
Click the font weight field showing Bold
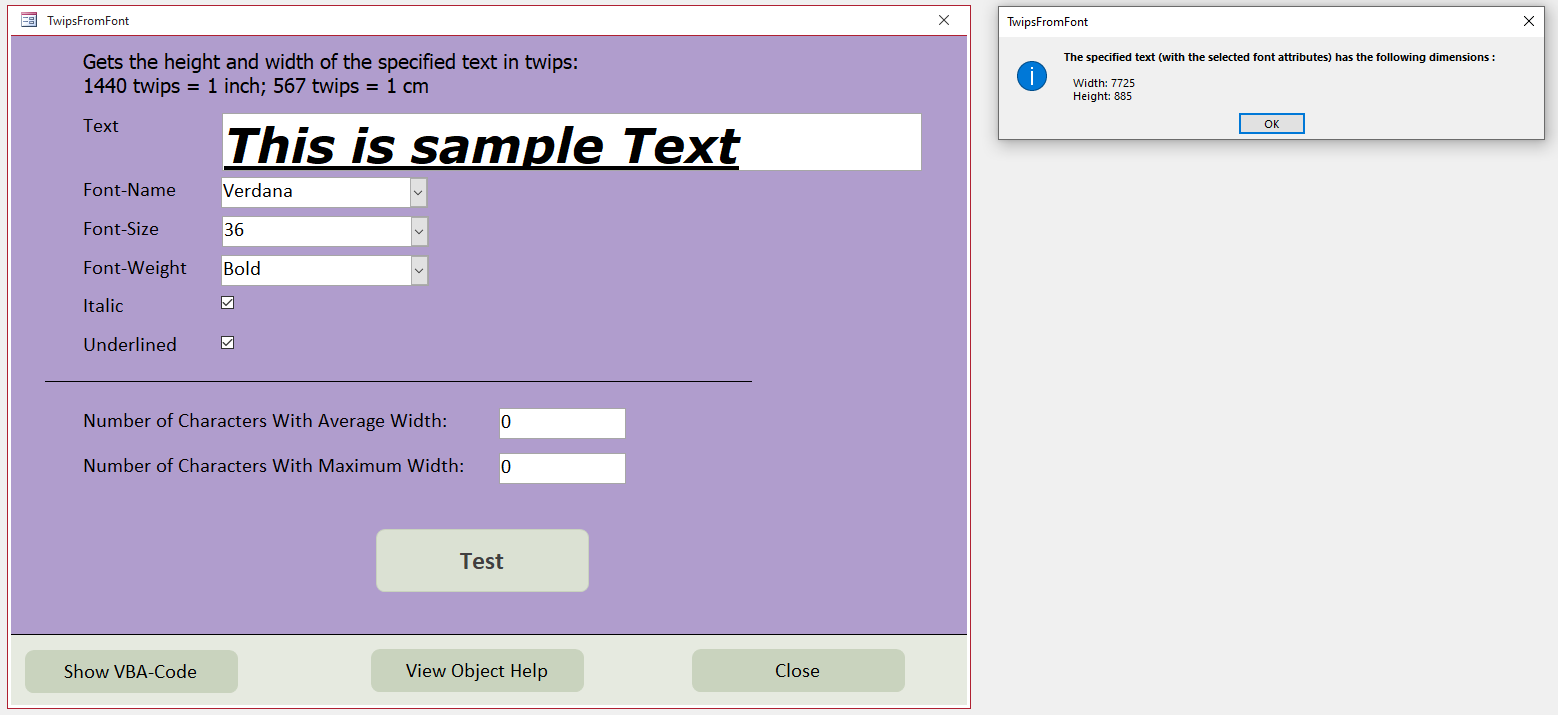[315, 270]
